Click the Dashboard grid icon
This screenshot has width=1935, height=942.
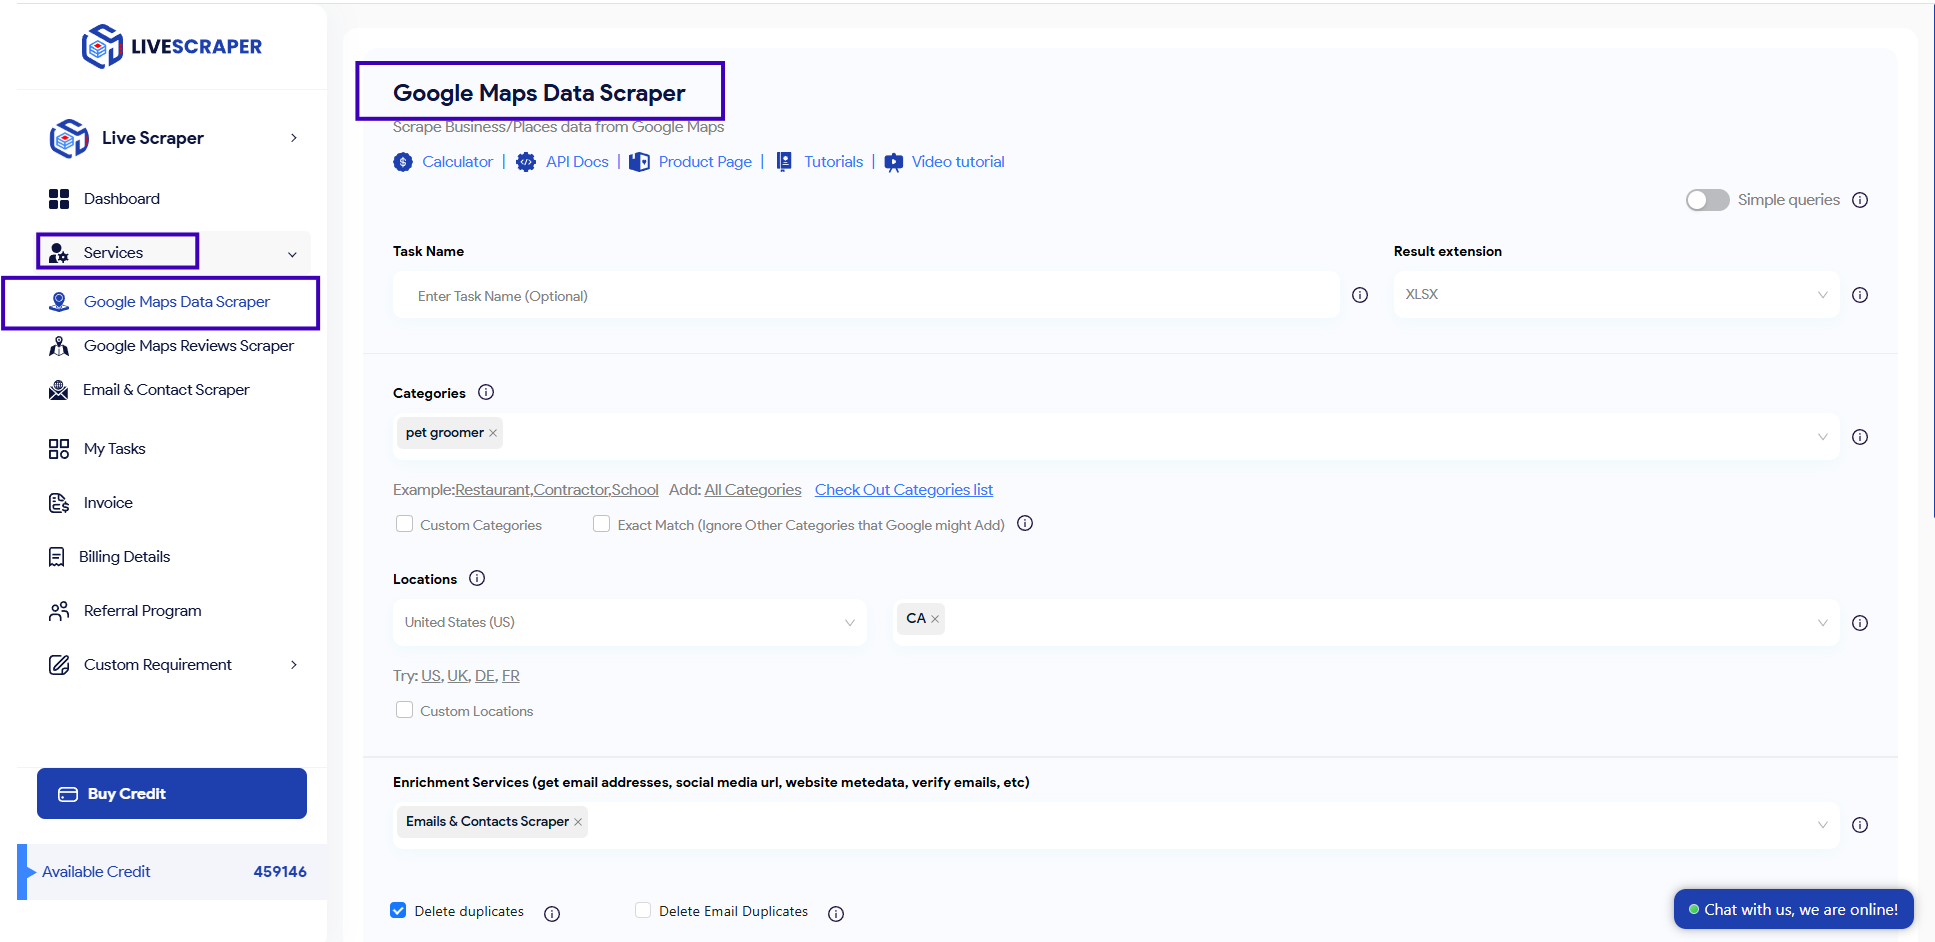click(x=59, y=199)
